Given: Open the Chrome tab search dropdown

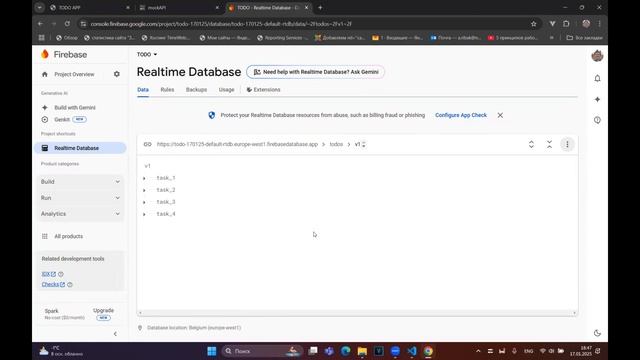Looking at the screenshot, I should point(40,7).
